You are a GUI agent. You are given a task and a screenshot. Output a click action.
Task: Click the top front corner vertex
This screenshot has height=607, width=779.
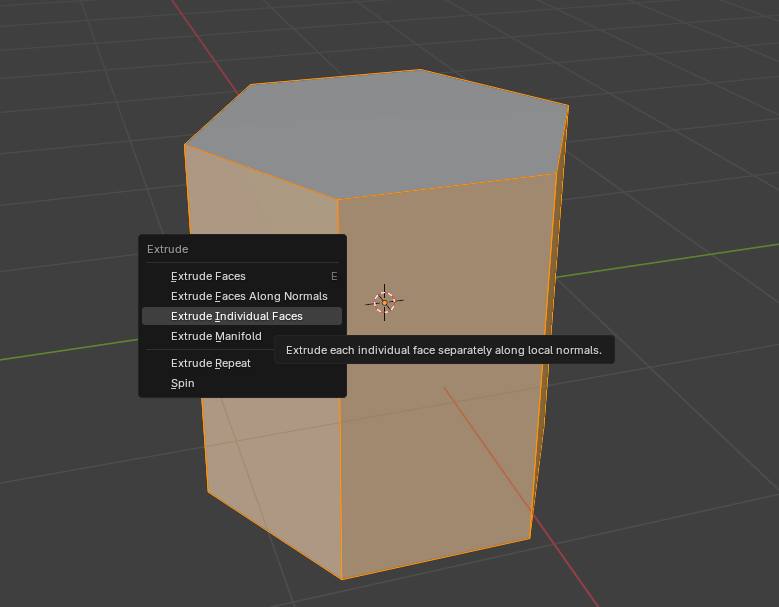coord(338,199)
